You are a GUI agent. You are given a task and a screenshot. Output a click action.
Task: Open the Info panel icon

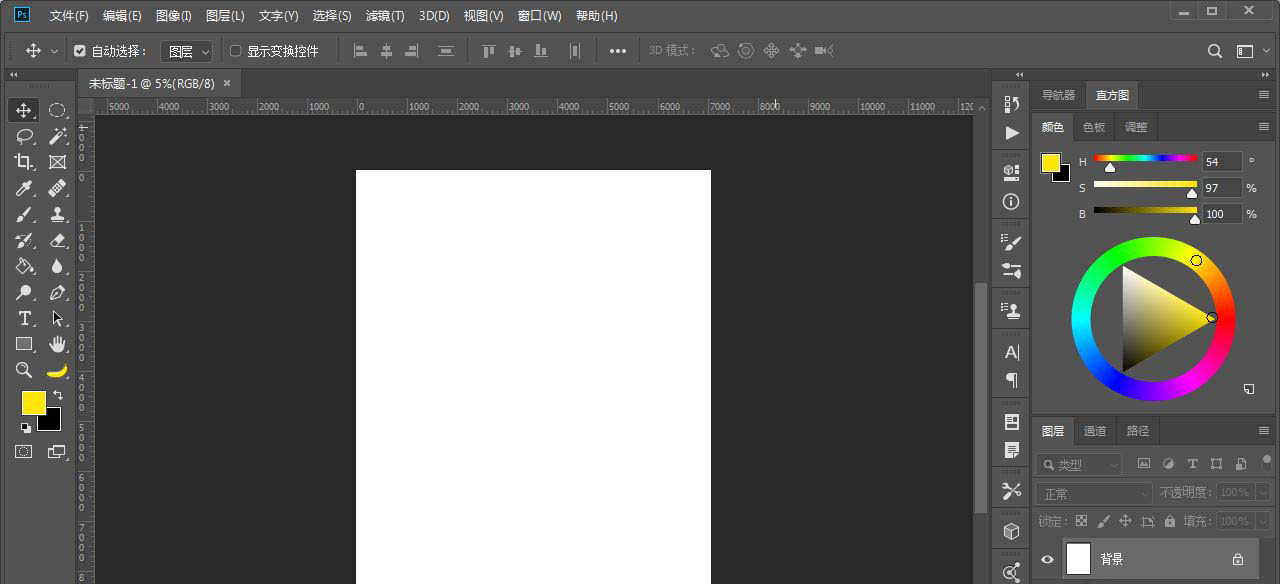(1012, 201)
